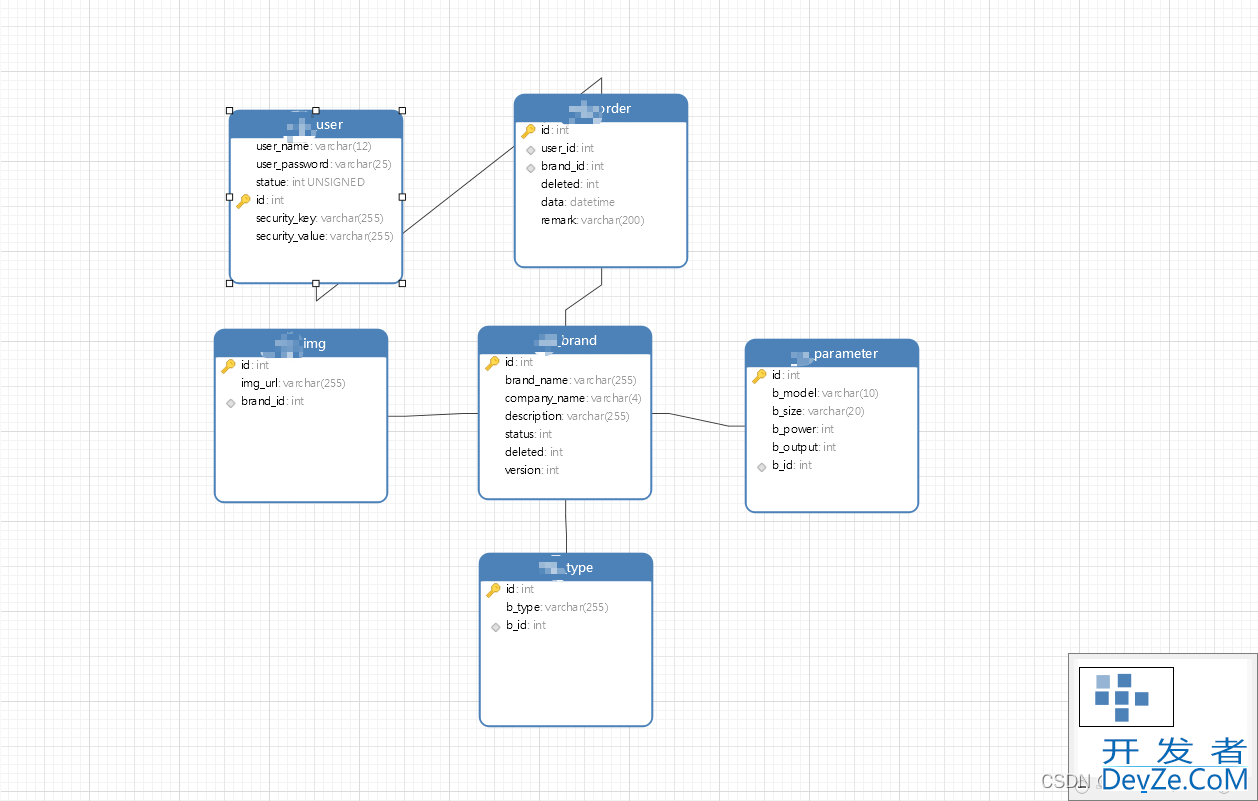Image resolution: width=1258 pixels, height=801 pixels.
Task: Select the relation line between img and brand
Action: pos(433,415)
